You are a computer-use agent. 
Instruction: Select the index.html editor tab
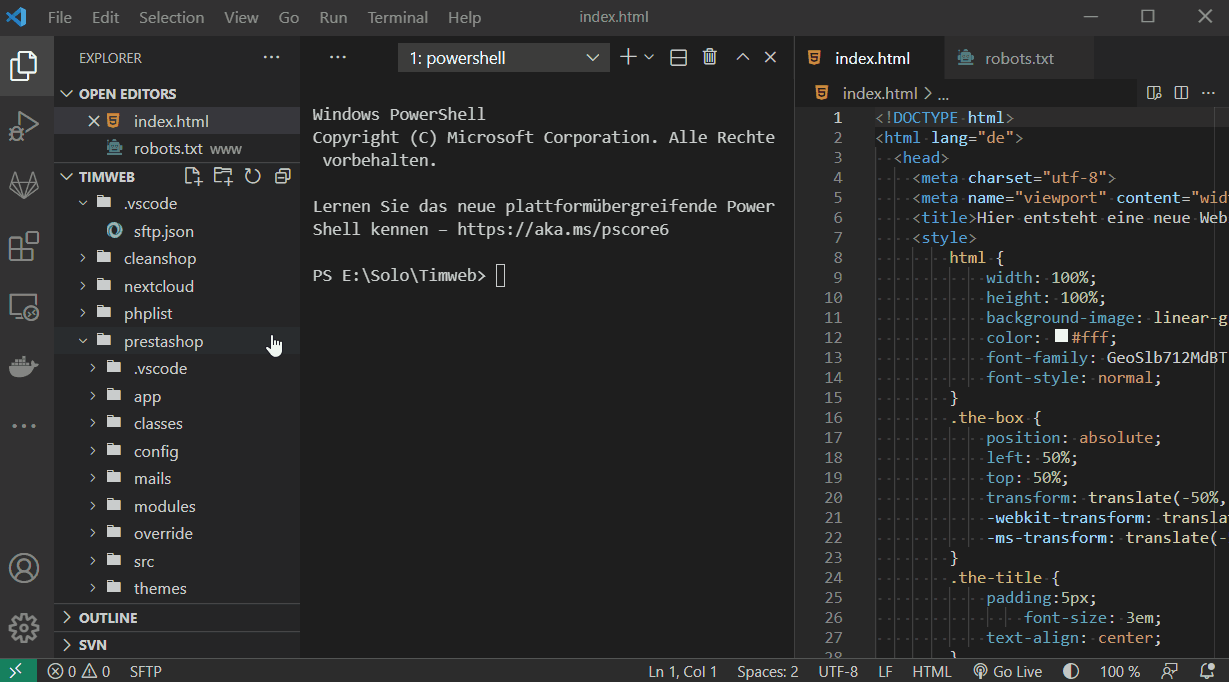click(869, 58)
